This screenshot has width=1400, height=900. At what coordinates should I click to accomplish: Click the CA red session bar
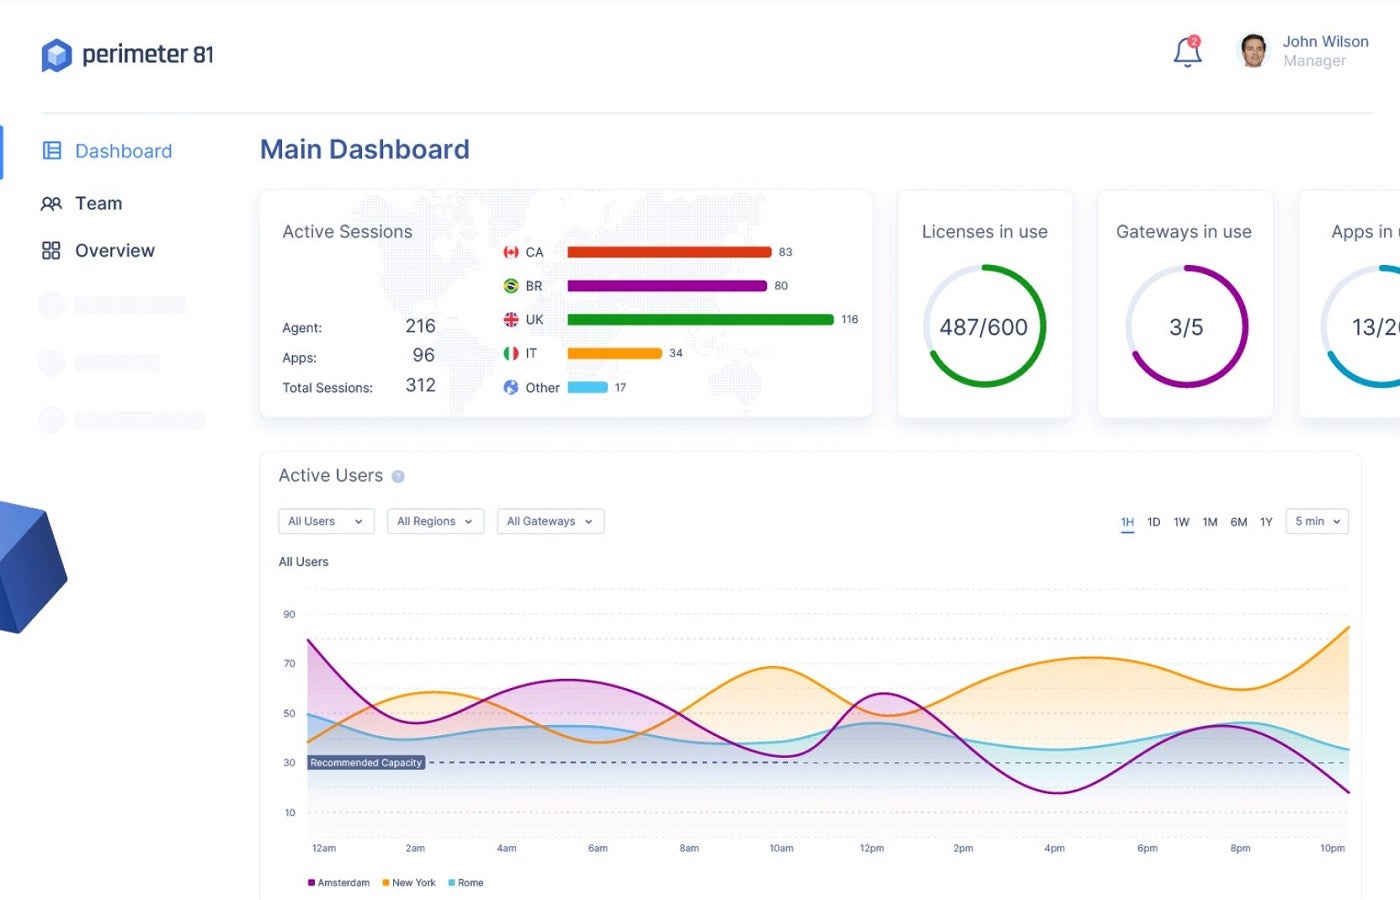click(x=669, y=252)
